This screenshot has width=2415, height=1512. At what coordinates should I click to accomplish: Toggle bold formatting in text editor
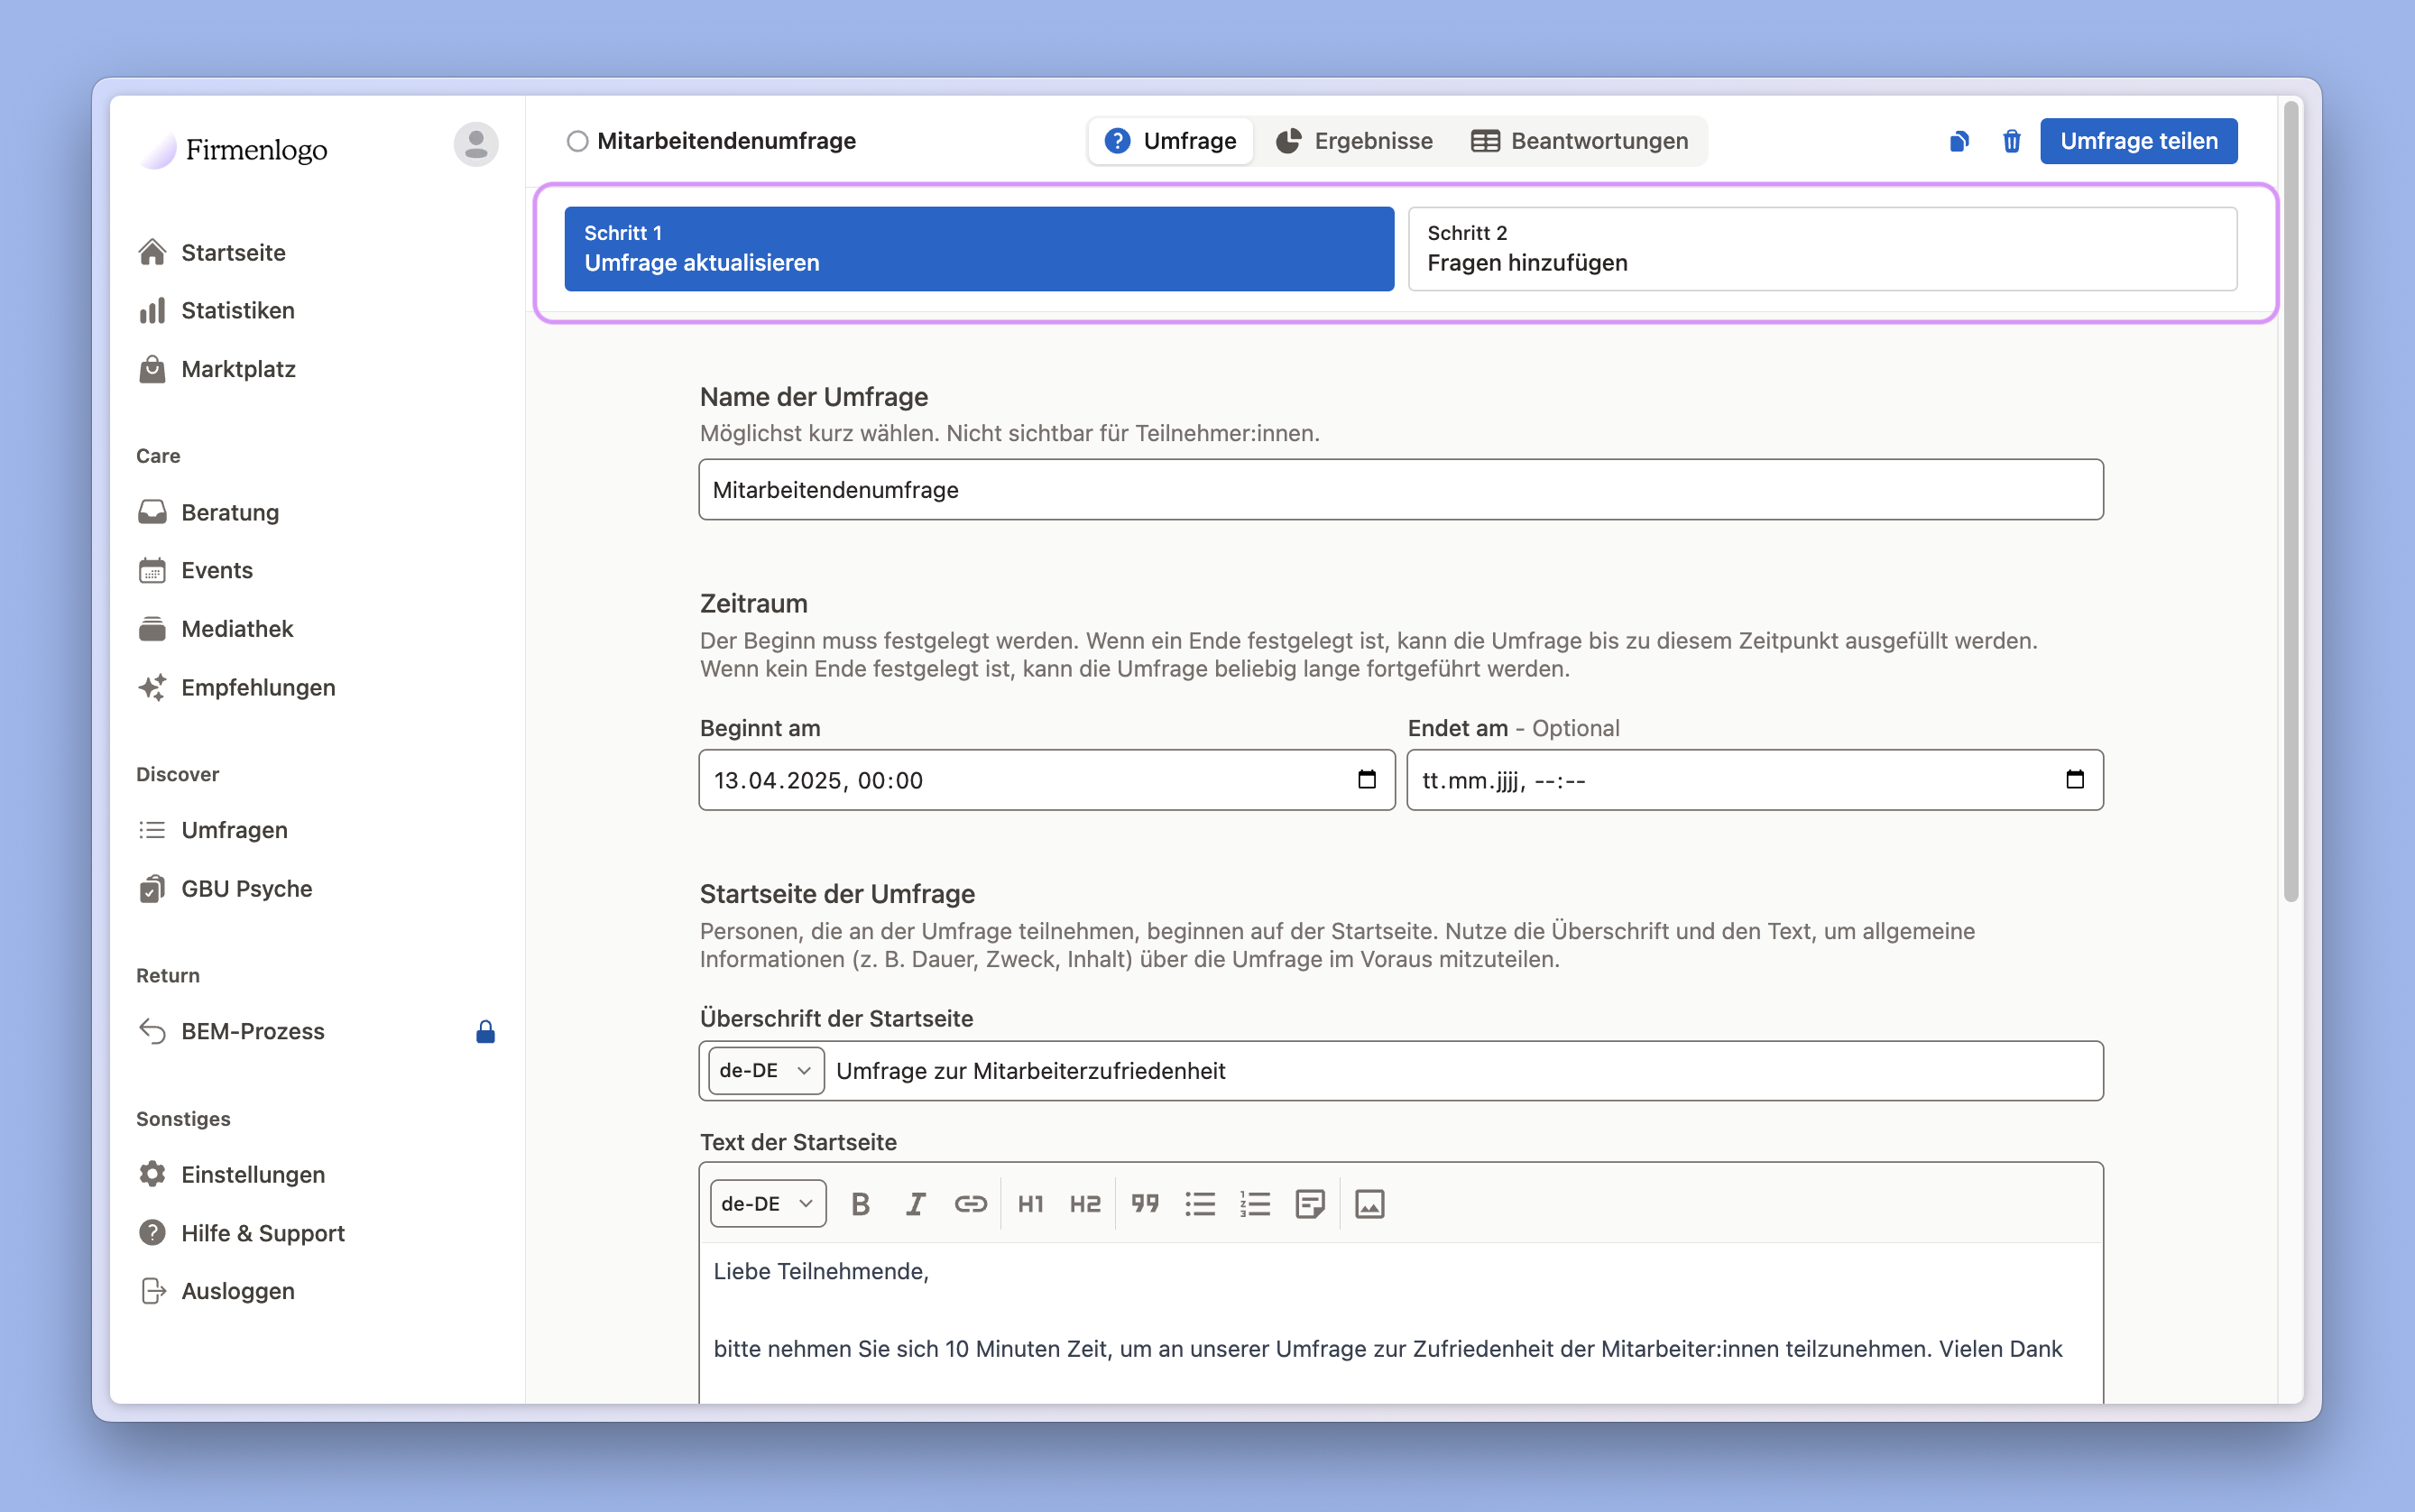click(x=860, y=1204)
